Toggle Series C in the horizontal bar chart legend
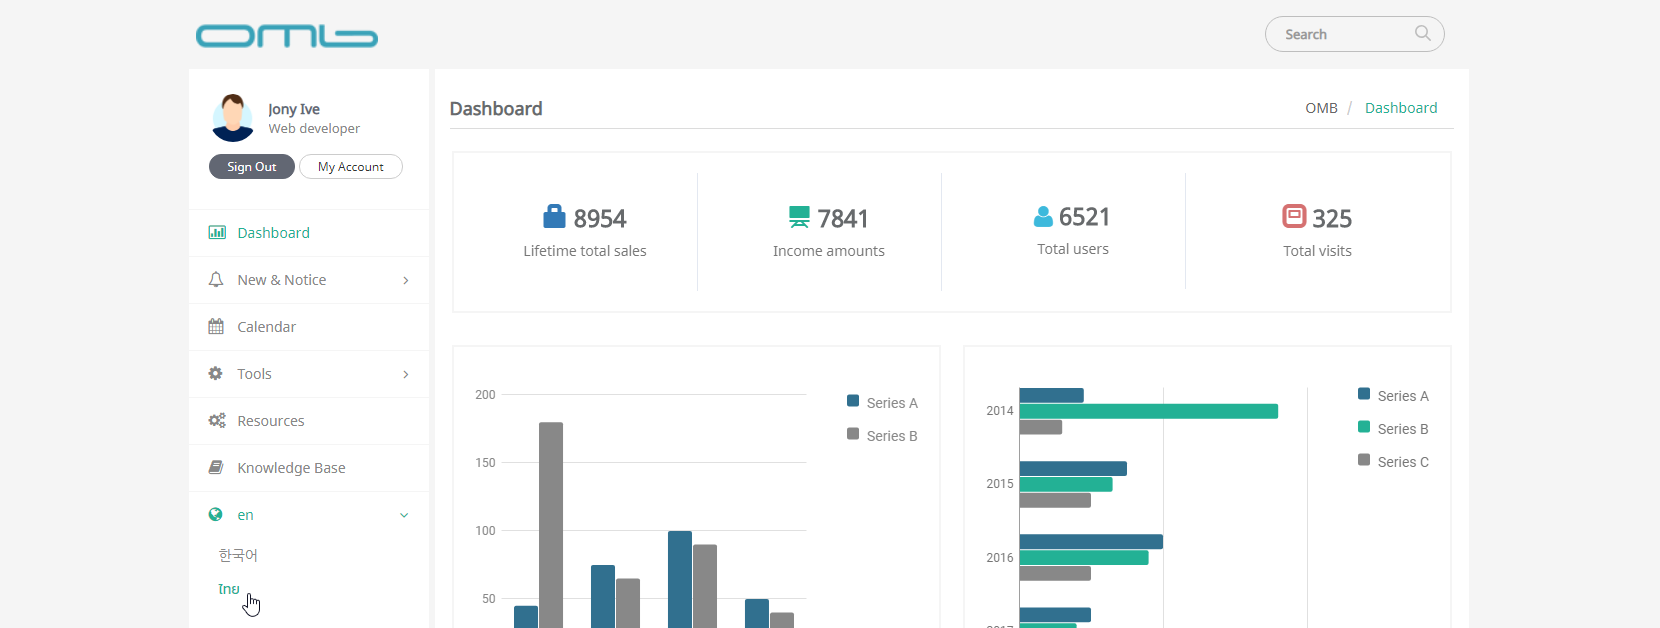The image size is (1660, 628). click(1393, 462)
